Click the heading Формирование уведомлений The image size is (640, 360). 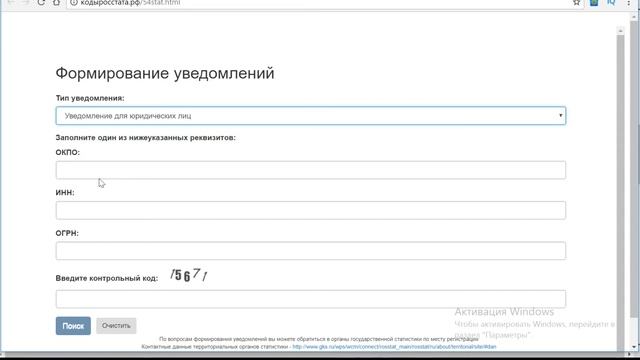(165, 73)
